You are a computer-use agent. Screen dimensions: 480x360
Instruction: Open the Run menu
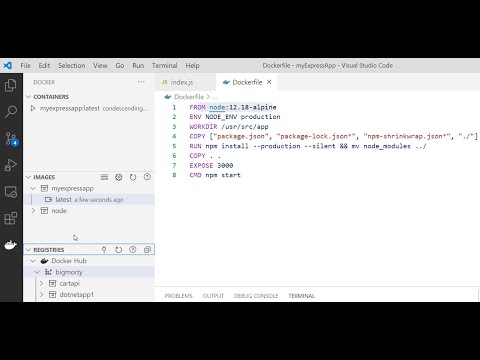pos(138,65)
